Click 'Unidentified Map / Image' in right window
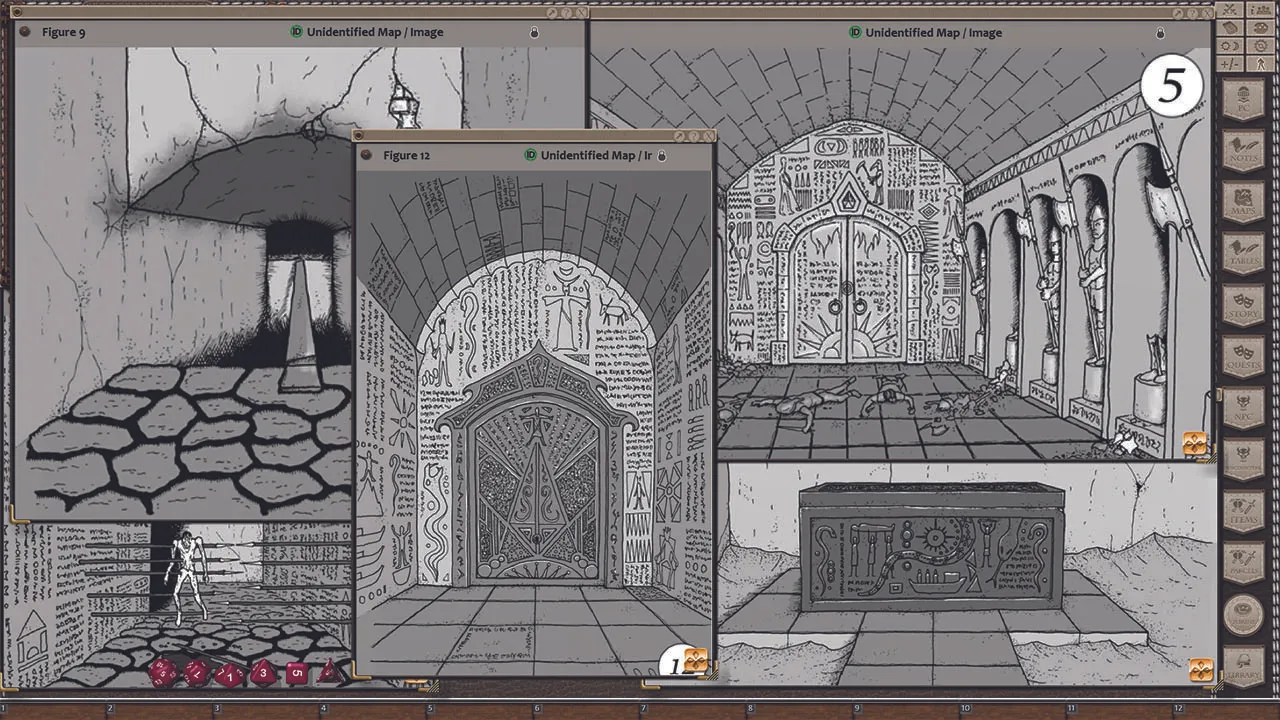The height and width of the screenshot is (720, 1280). point(934,32)
